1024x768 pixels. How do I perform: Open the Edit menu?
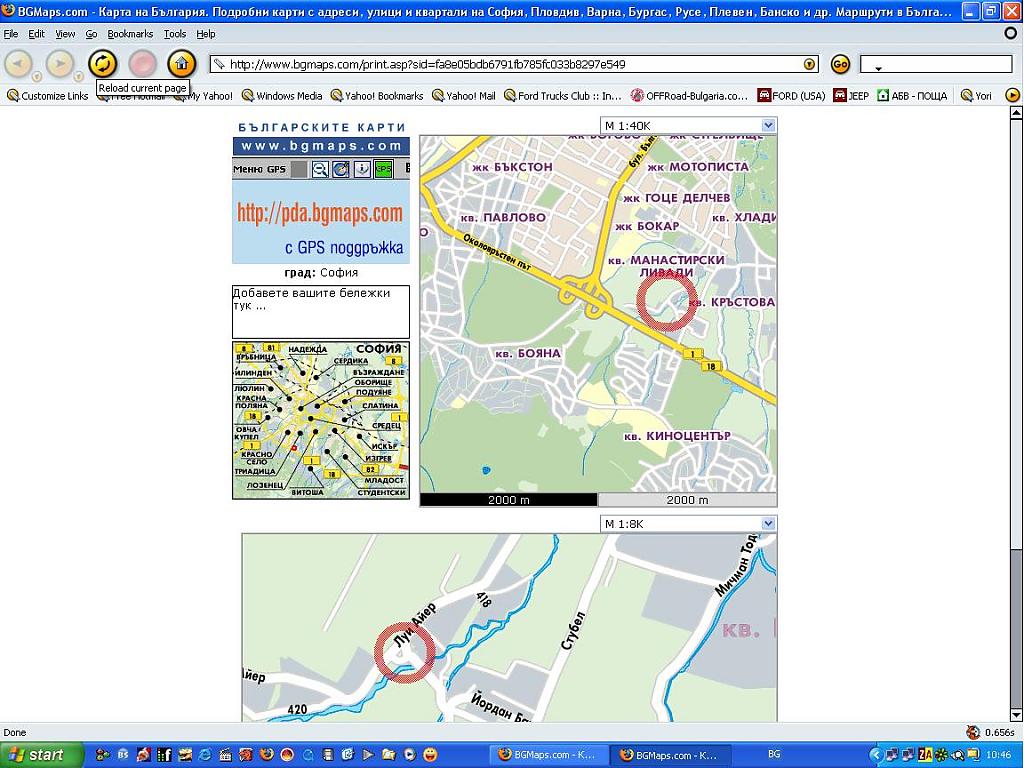37,34
